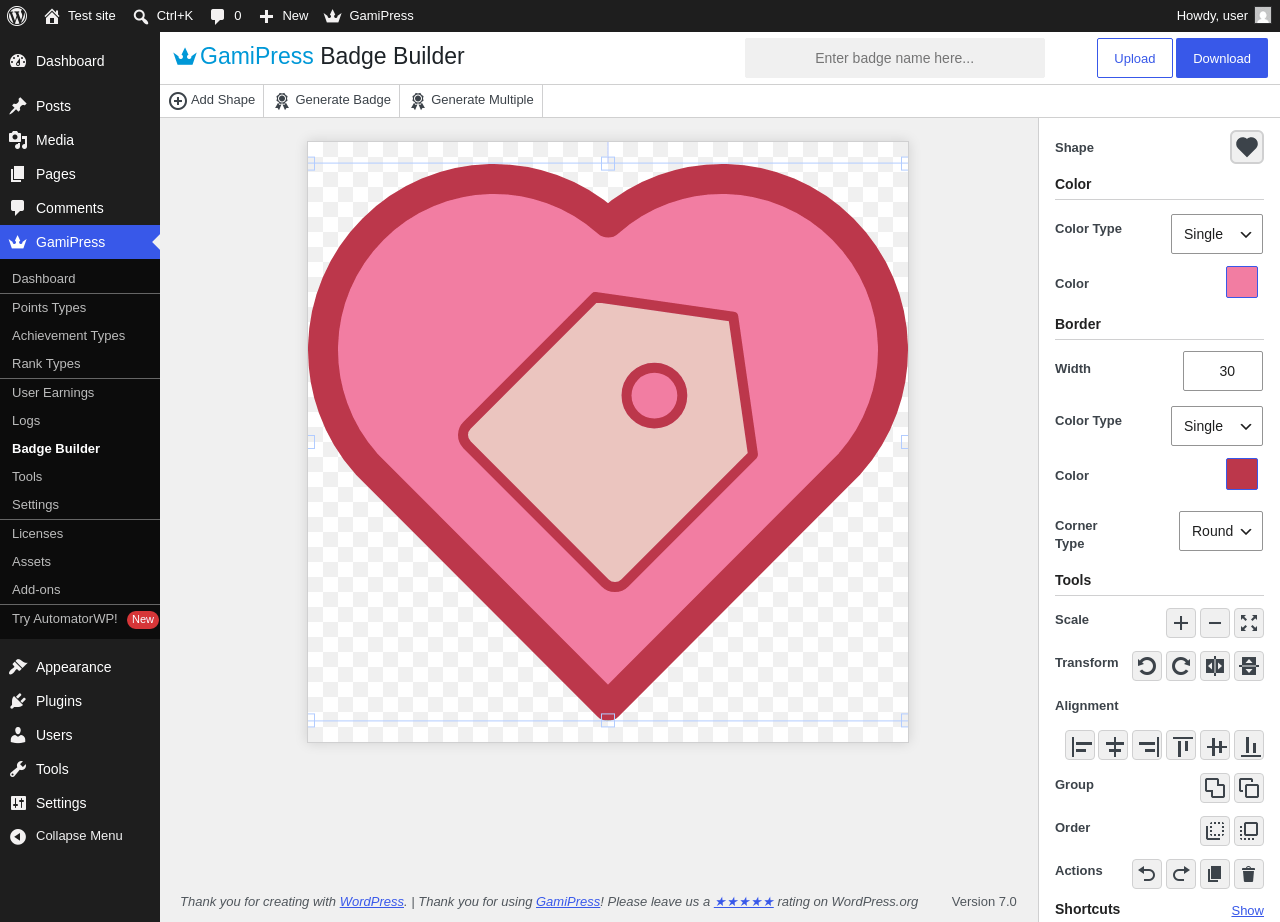Click Collapse Menu in sidebar
Screen dimensions: 1280x922
80,836
